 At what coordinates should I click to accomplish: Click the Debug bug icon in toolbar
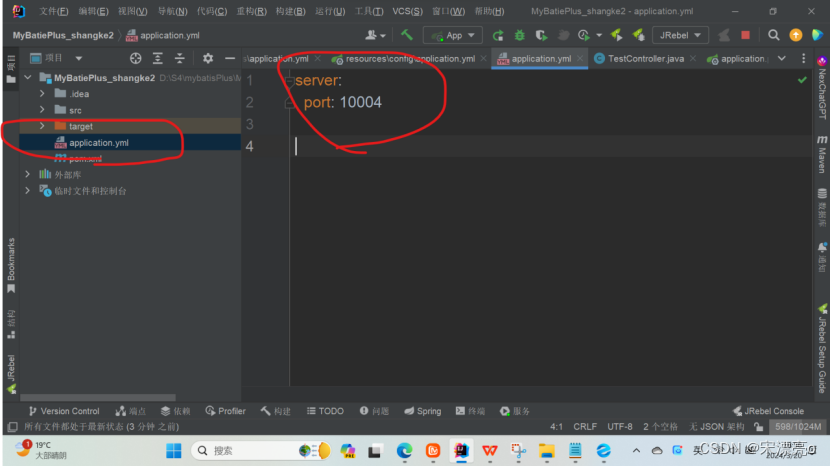click(x=520, y=35)
